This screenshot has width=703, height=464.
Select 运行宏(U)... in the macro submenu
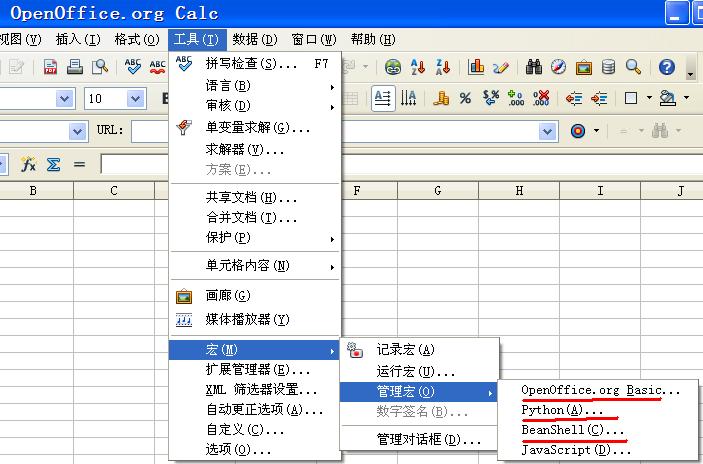click(419, 371)
